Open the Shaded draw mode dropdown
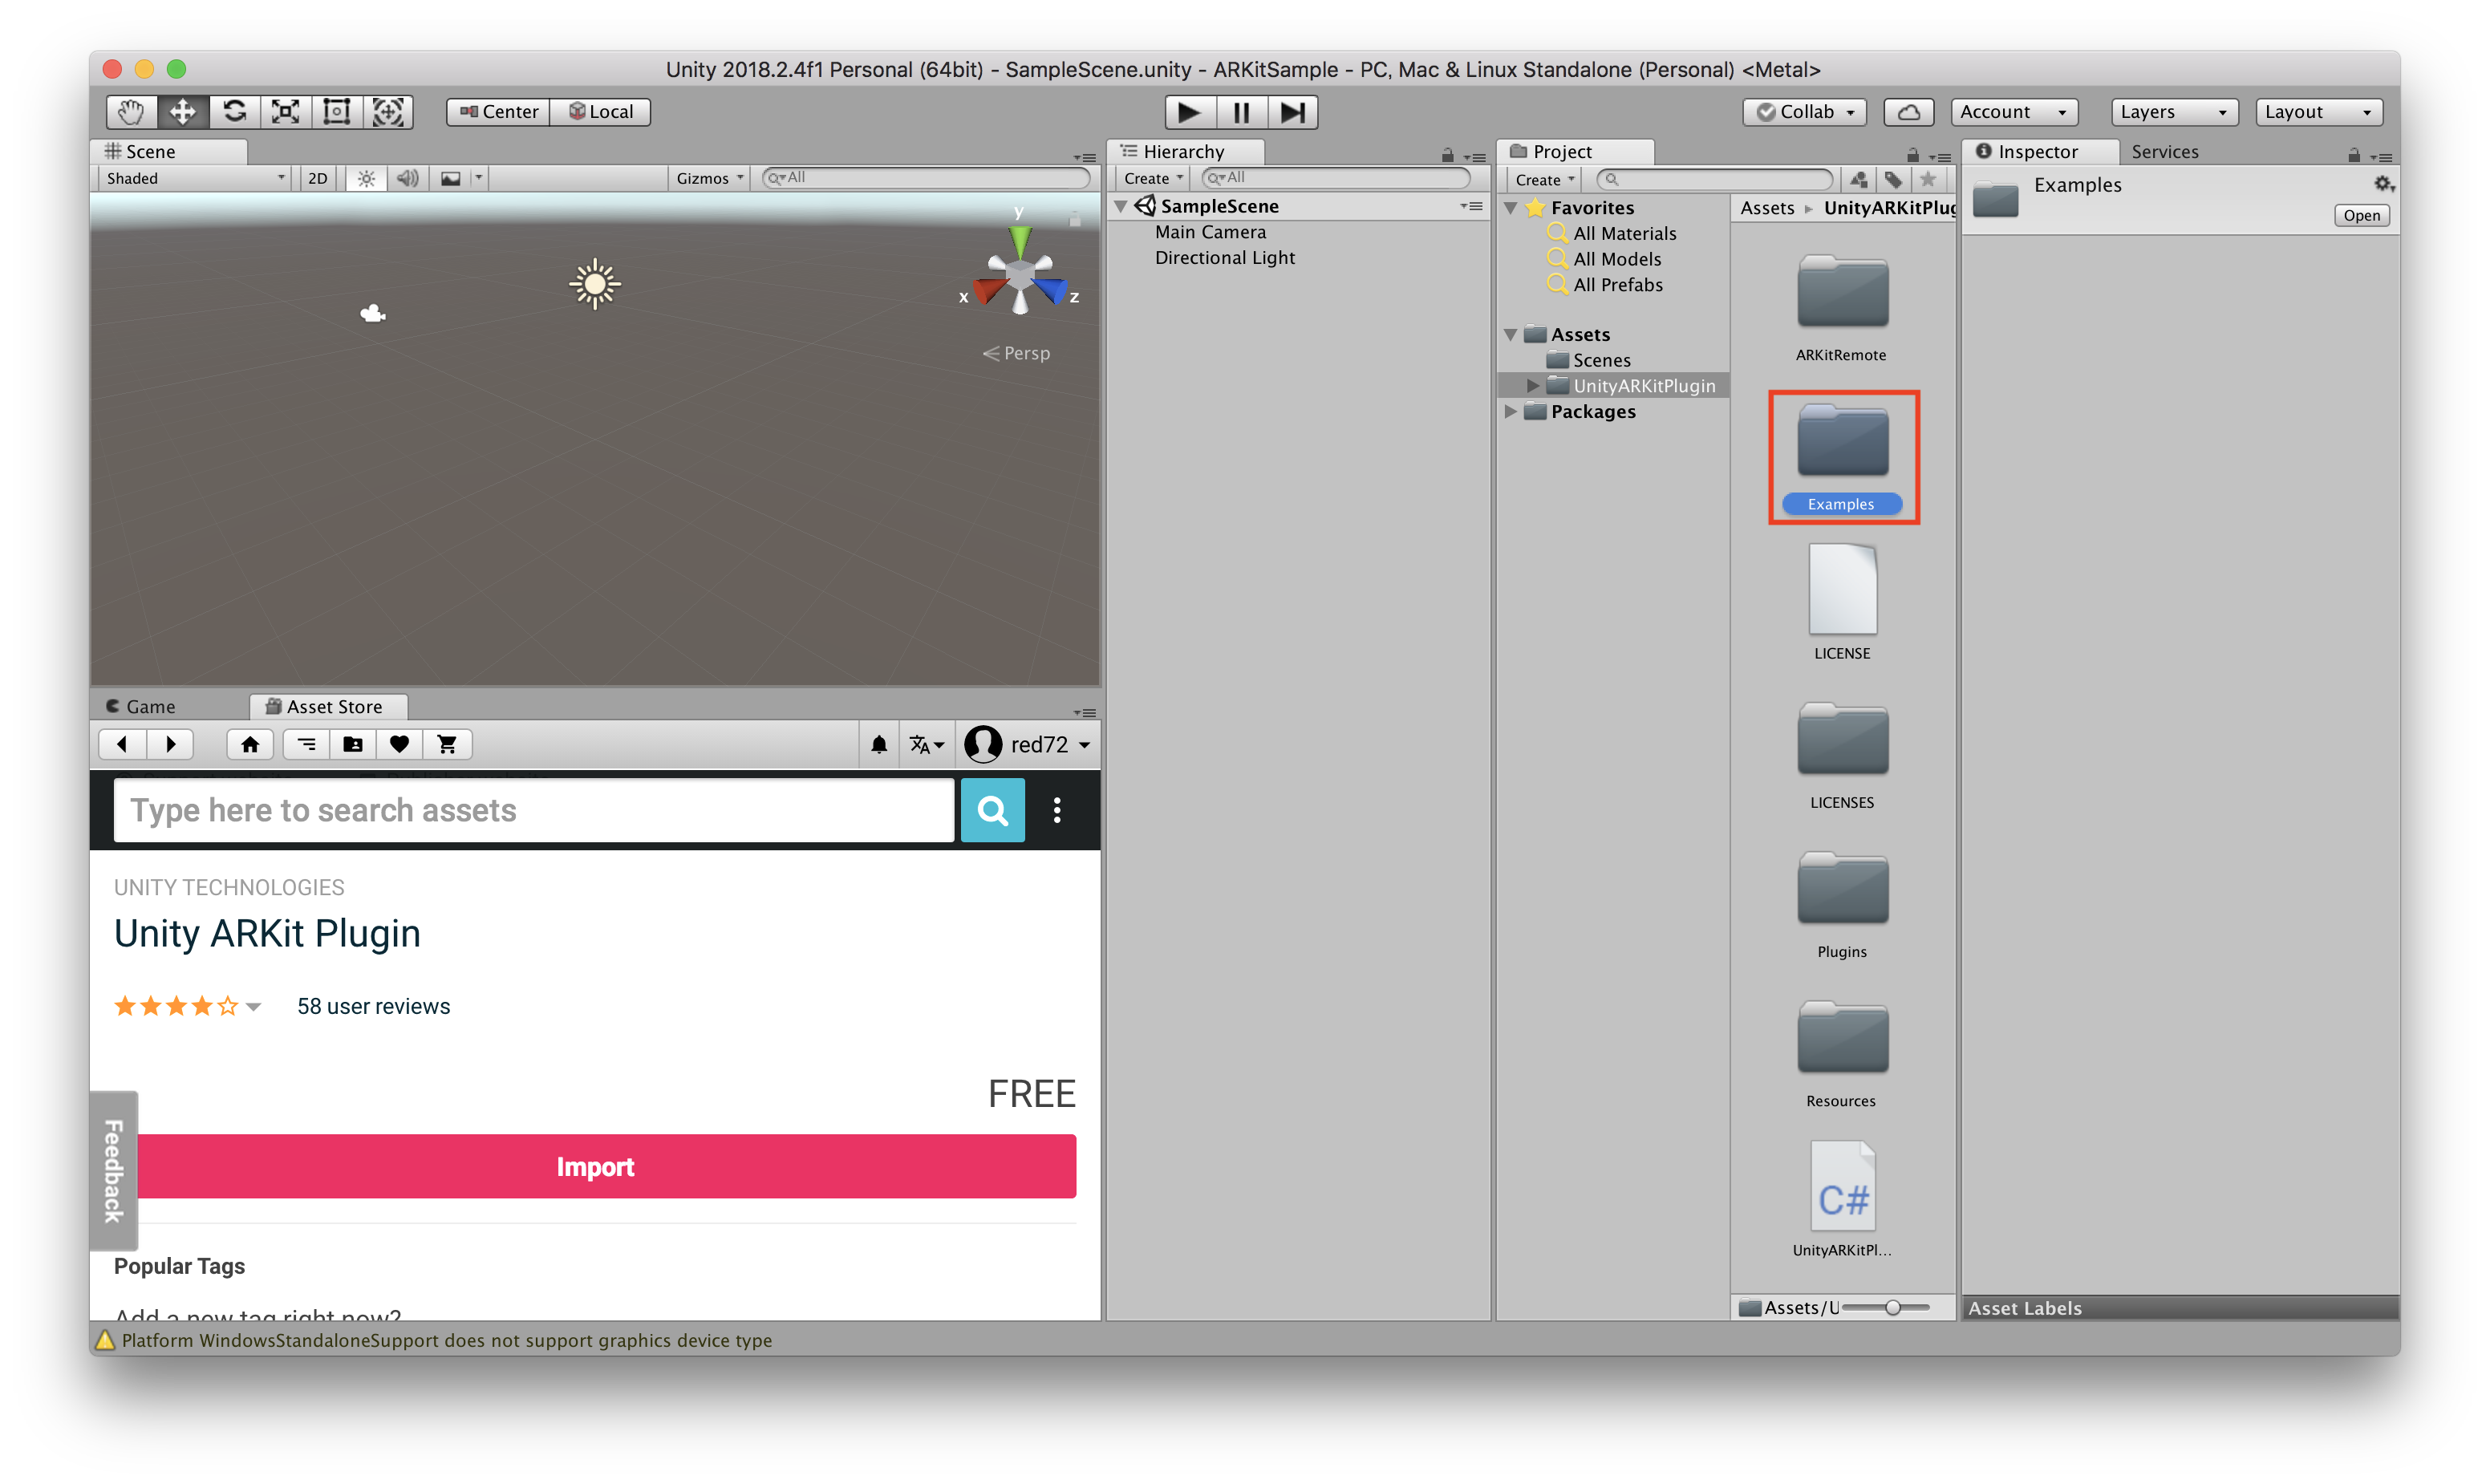The width and height of the screenshot is (2490, 1484). pos(195,179)
